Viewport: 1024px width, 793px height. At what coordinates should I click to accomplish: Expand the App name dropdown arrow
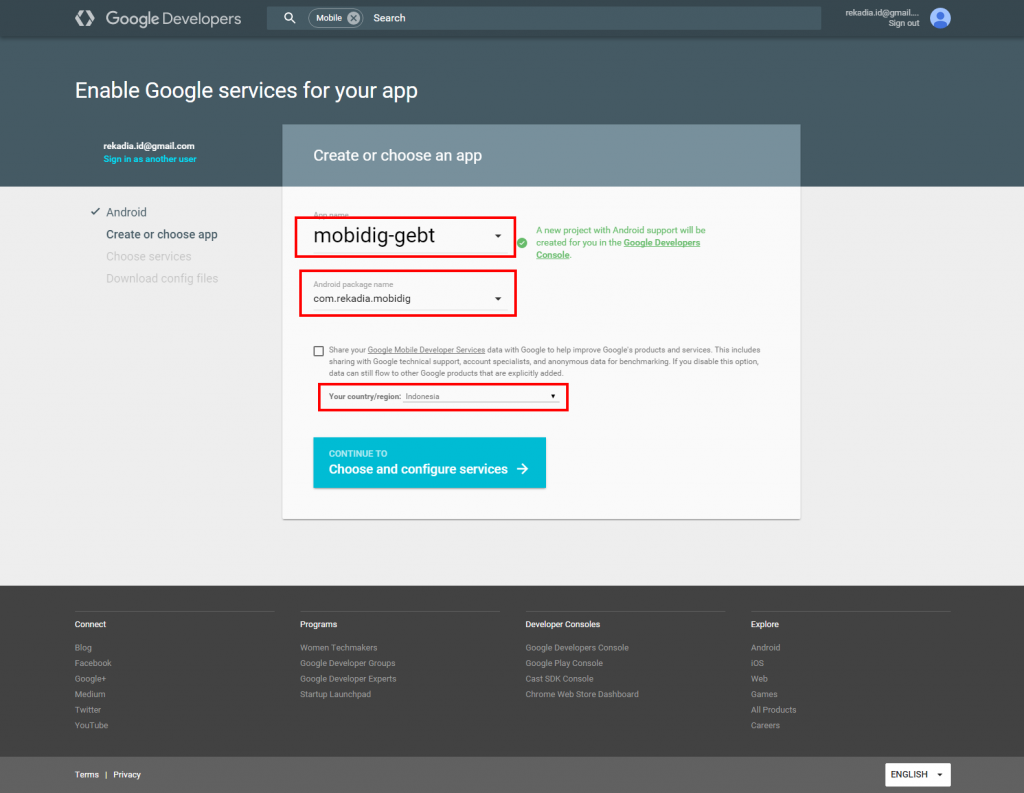[498, 236]
